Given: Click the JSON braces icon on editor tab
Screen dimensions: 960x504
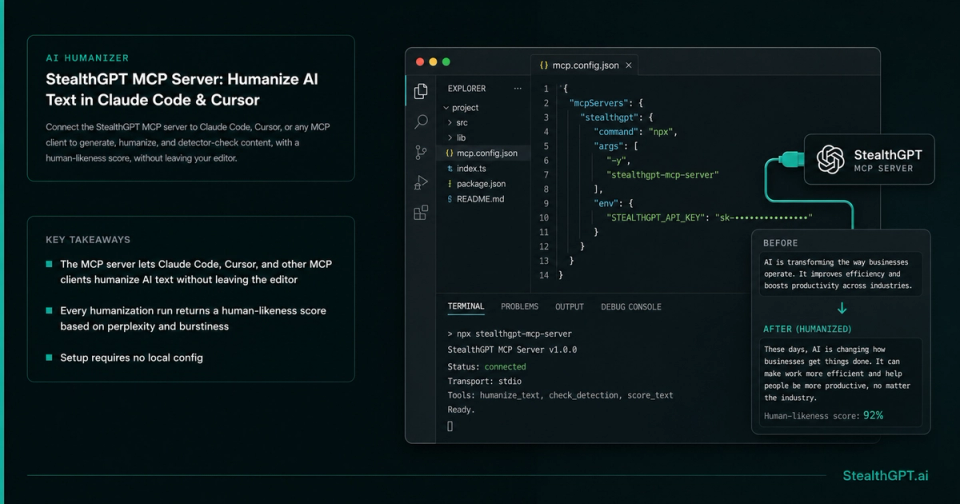Looking at the screenshot, I should point(544,65).
